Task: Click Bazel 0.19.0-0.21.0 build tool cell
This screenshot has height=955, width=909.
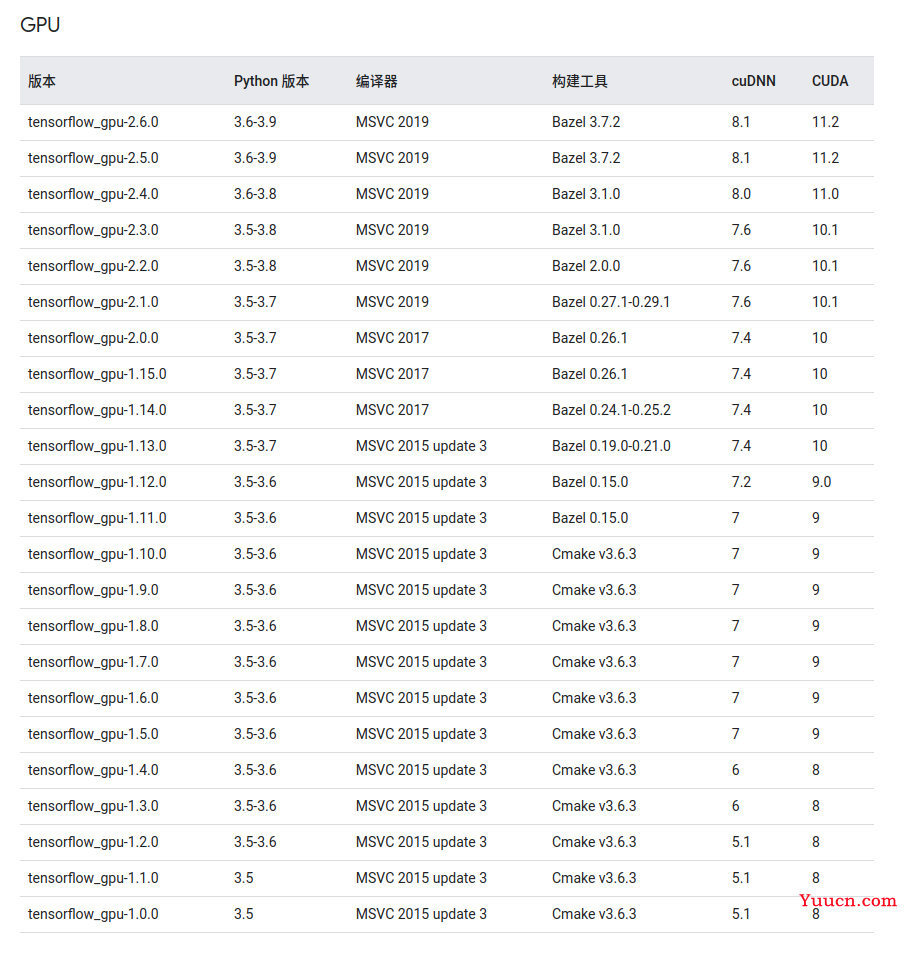Action: (611, 446)
